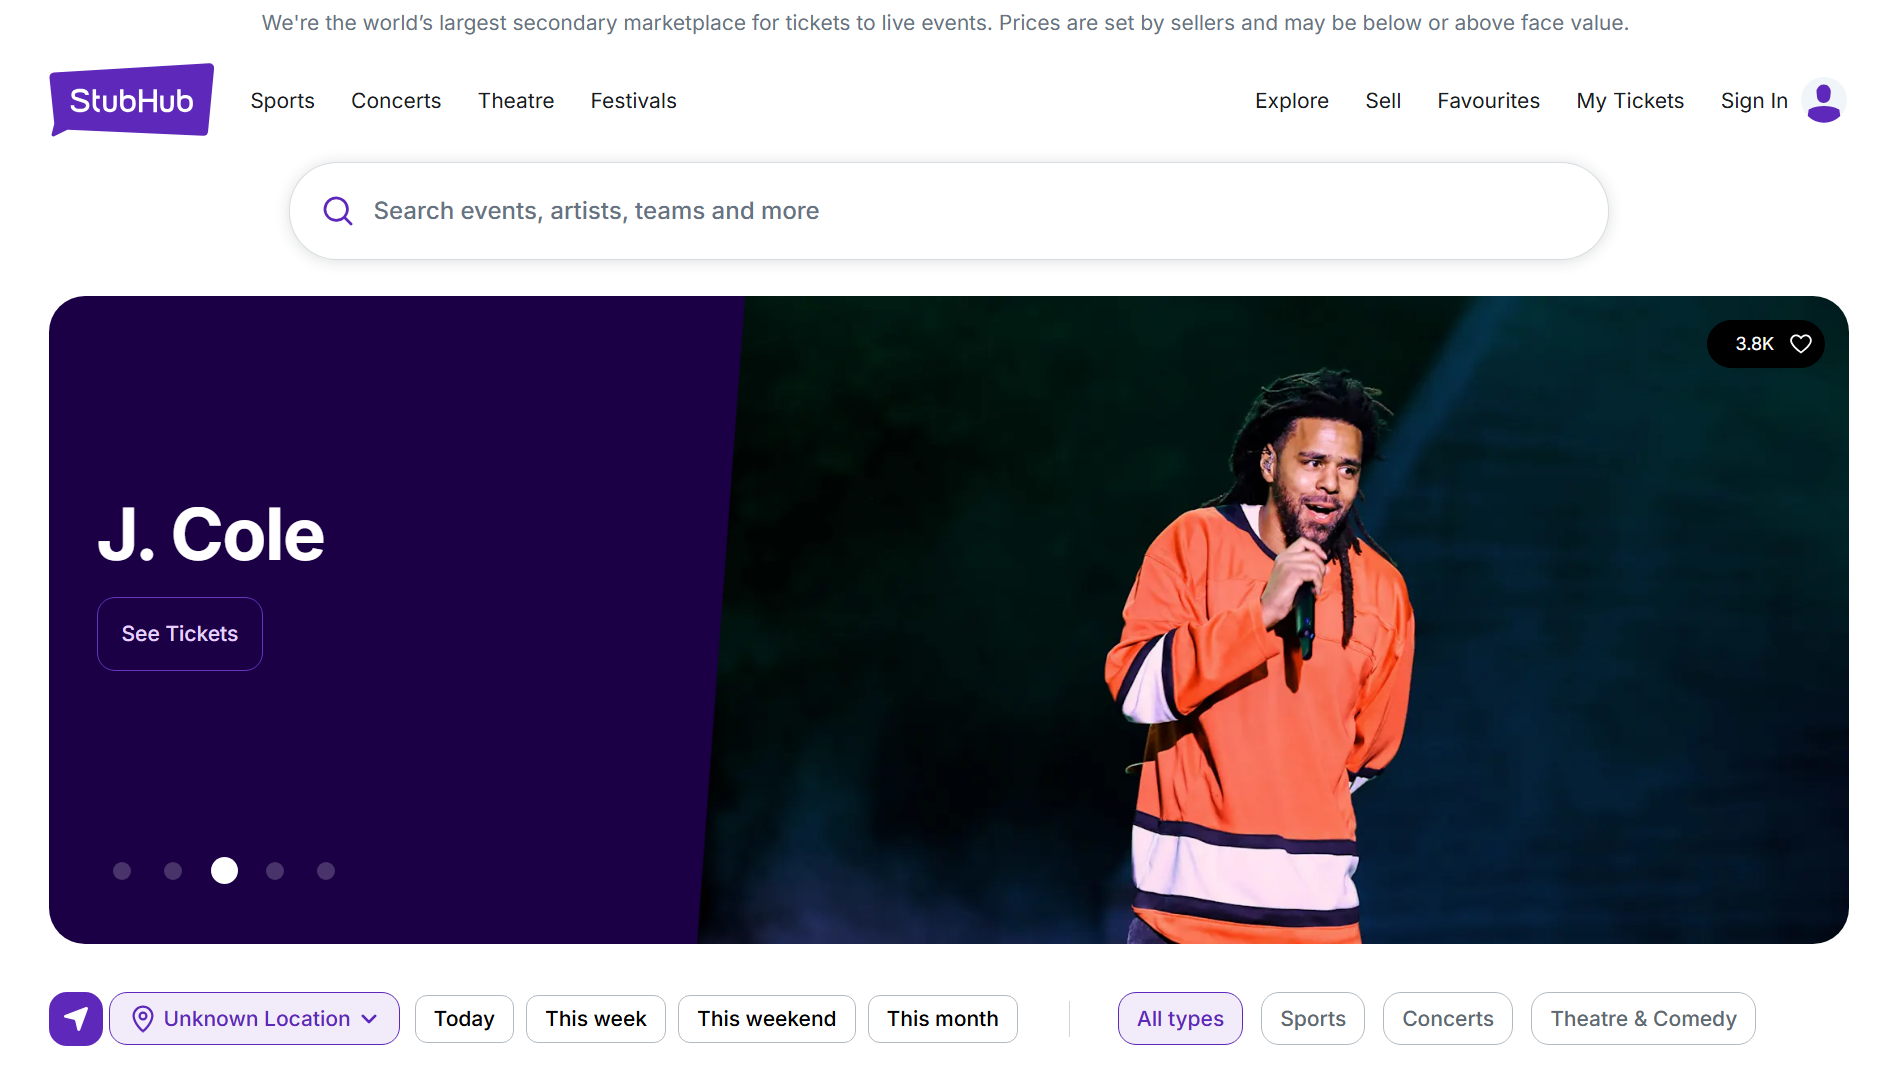Select the Today date filter
Screen dimensions: 1895x1080
pyautogui.click(x=463, y=1018)
